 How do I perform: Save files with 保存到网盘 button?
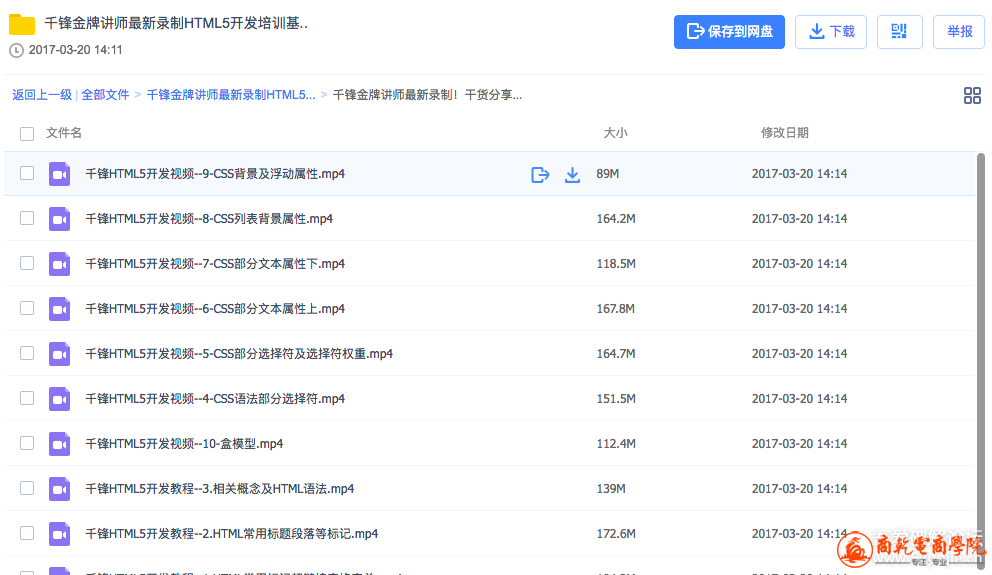[729, 32]
